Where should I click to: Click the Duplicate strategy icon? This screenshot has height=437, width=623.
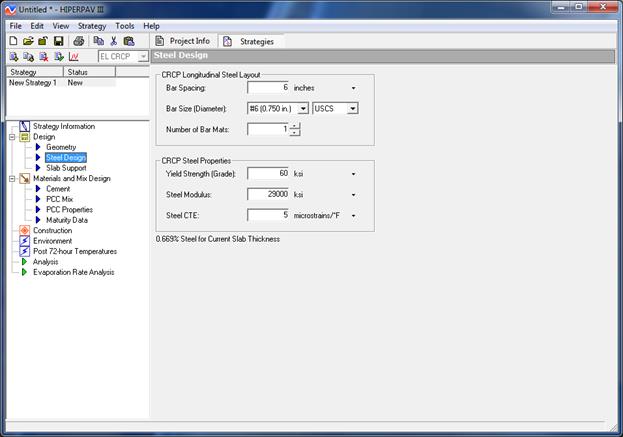[28, 57]
